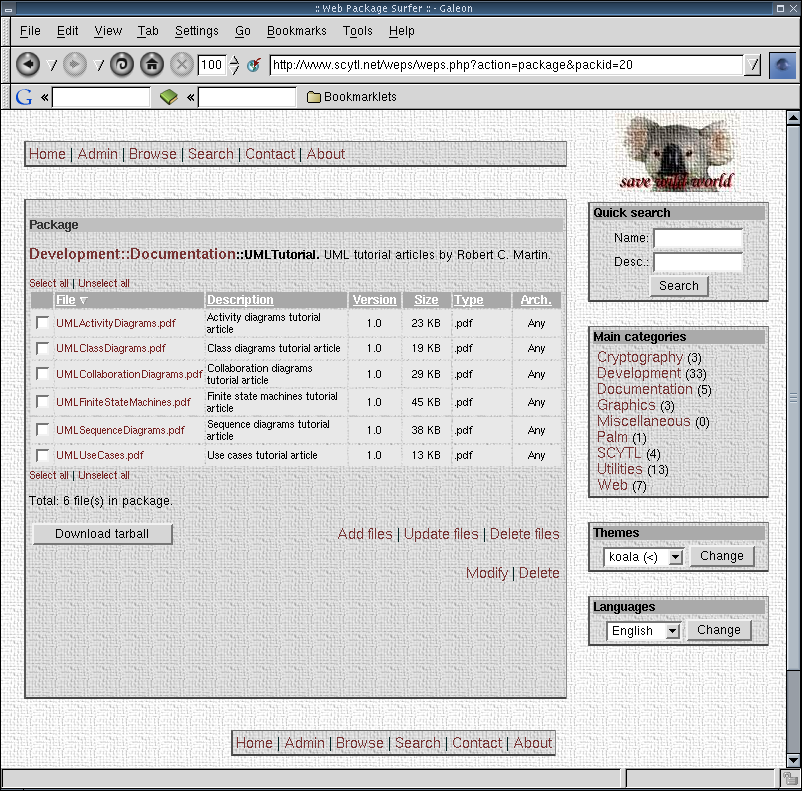
Task: Open the Settings menu
Action: click(x=196, y=31)
